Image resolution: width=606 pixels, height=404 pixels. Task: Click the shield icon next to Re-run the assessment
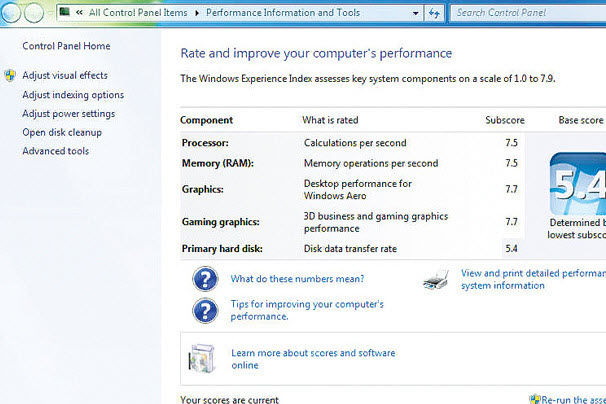(x=535, y=399)
